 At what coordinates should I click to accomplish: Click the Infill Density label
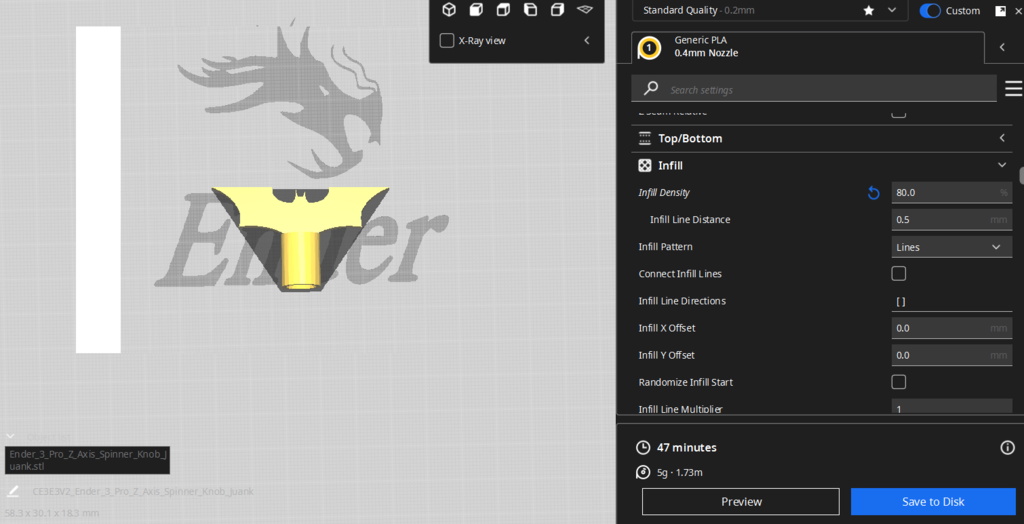pos(664,193)
